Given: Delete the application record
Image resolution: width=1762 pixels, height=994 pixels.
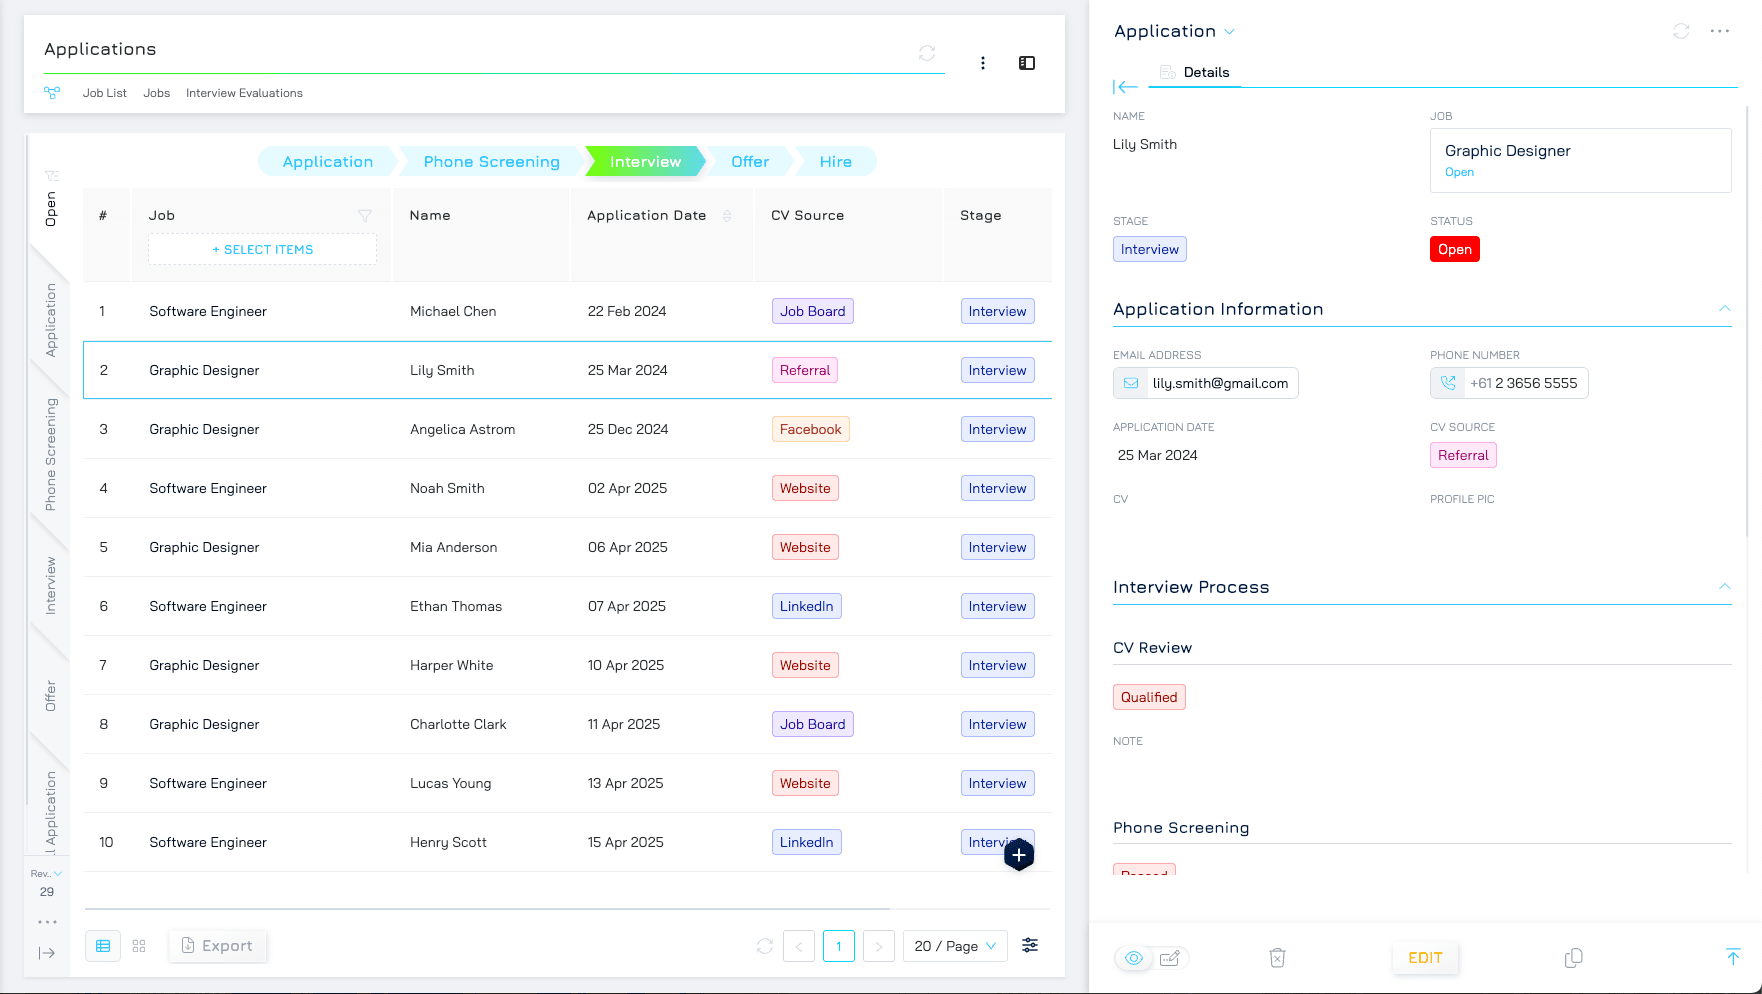Looking at the screenshot, I should point(1277,958).
